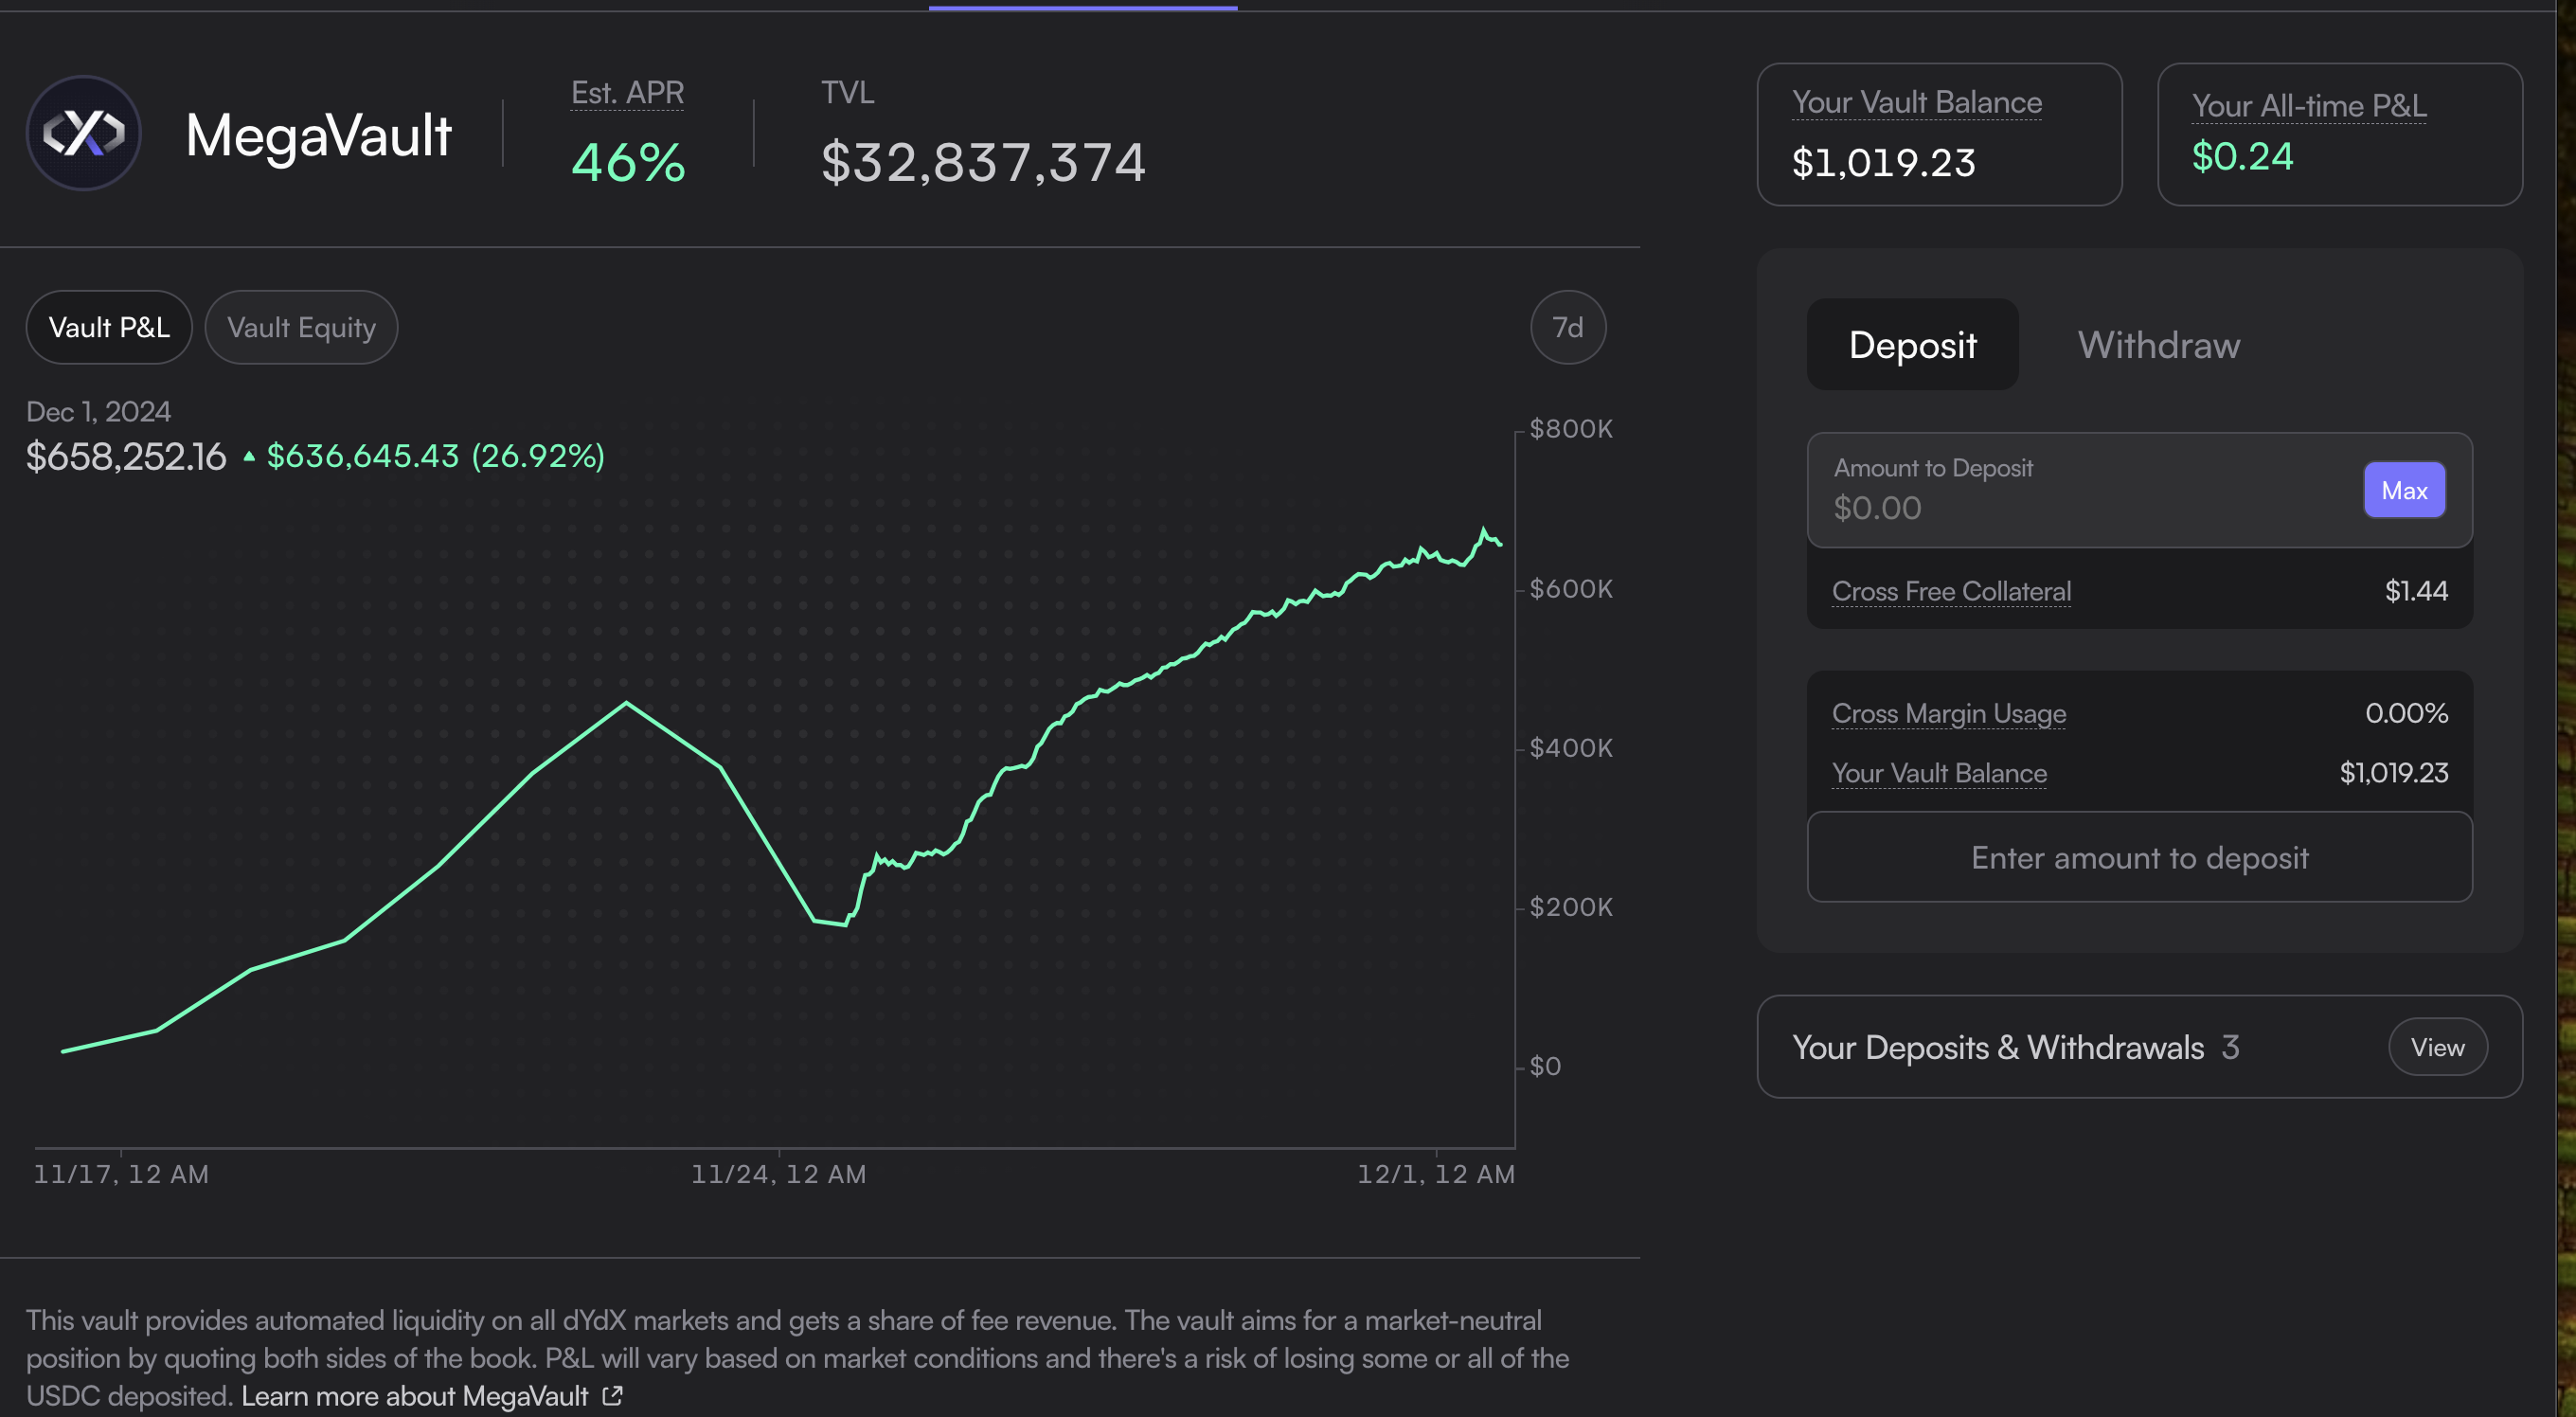Click Enter amount to deposit button
The height and width of the screenshot is (1417, 2576).
click(2139, 857)
